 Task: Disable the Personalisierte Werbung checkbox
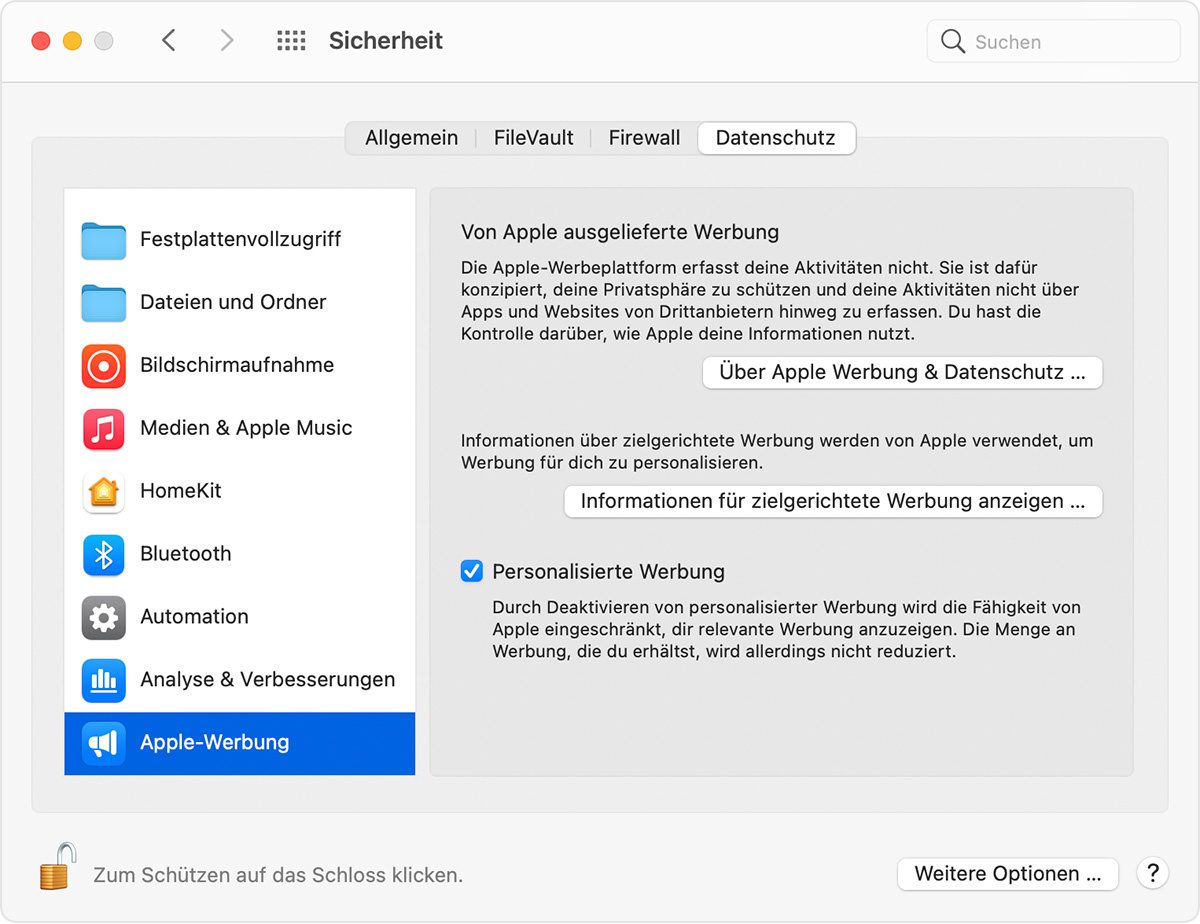coord(471,571)
